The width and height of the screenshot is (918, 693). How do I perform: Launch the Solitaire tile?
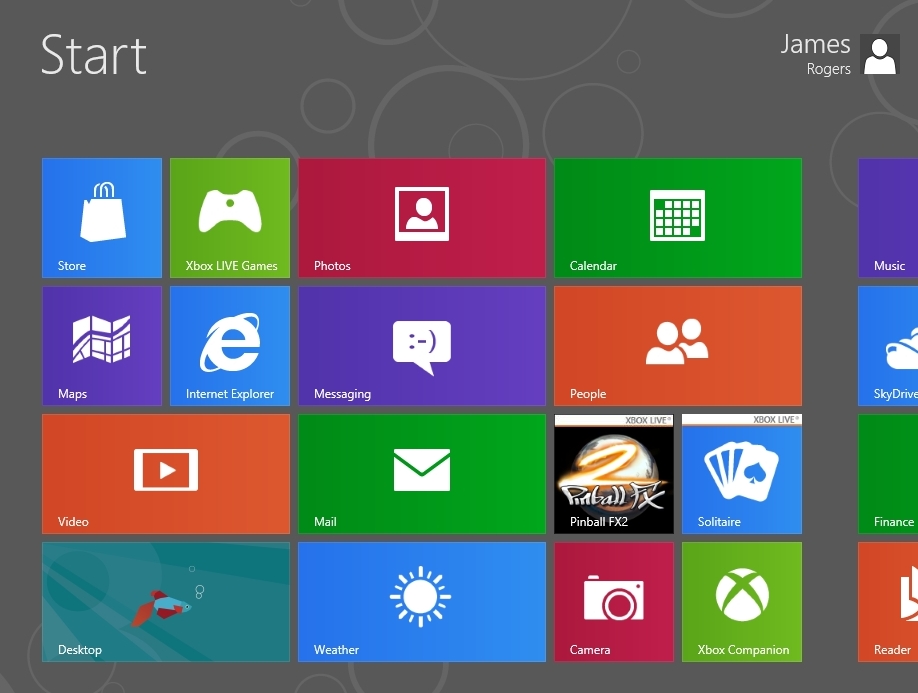point(742,474)
